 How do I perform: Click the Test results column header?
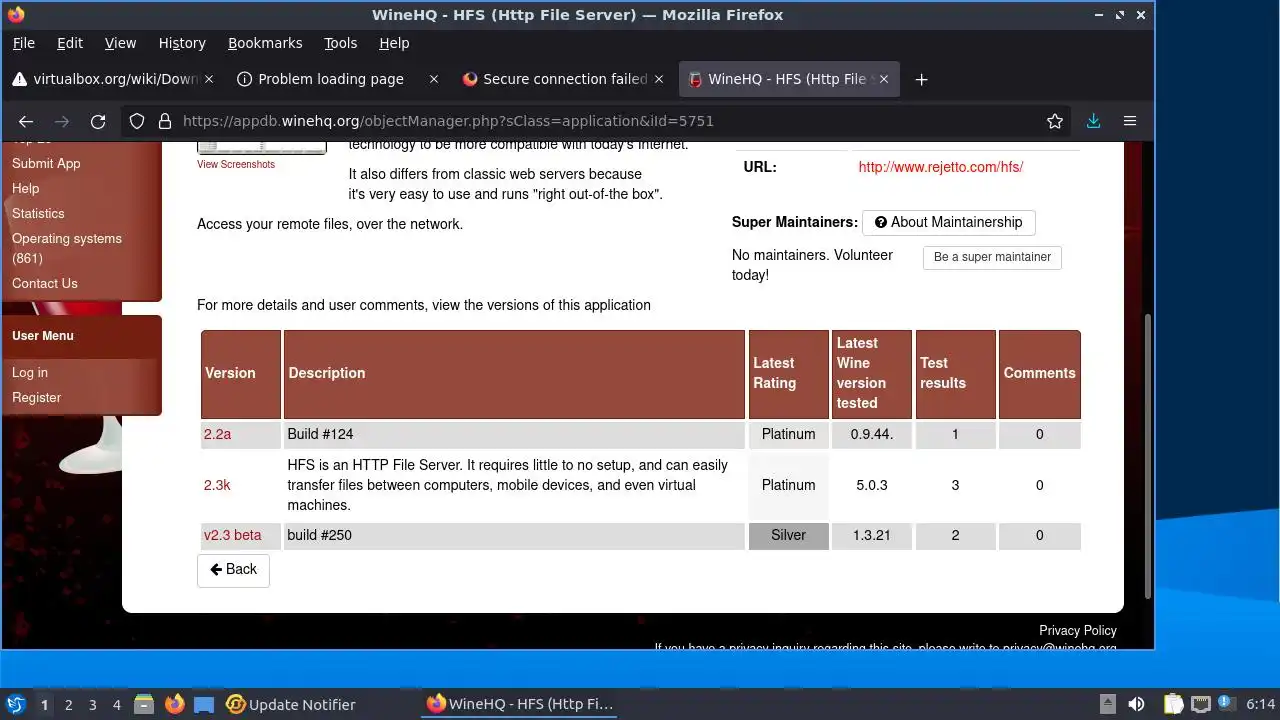click(x=955, y=373)
